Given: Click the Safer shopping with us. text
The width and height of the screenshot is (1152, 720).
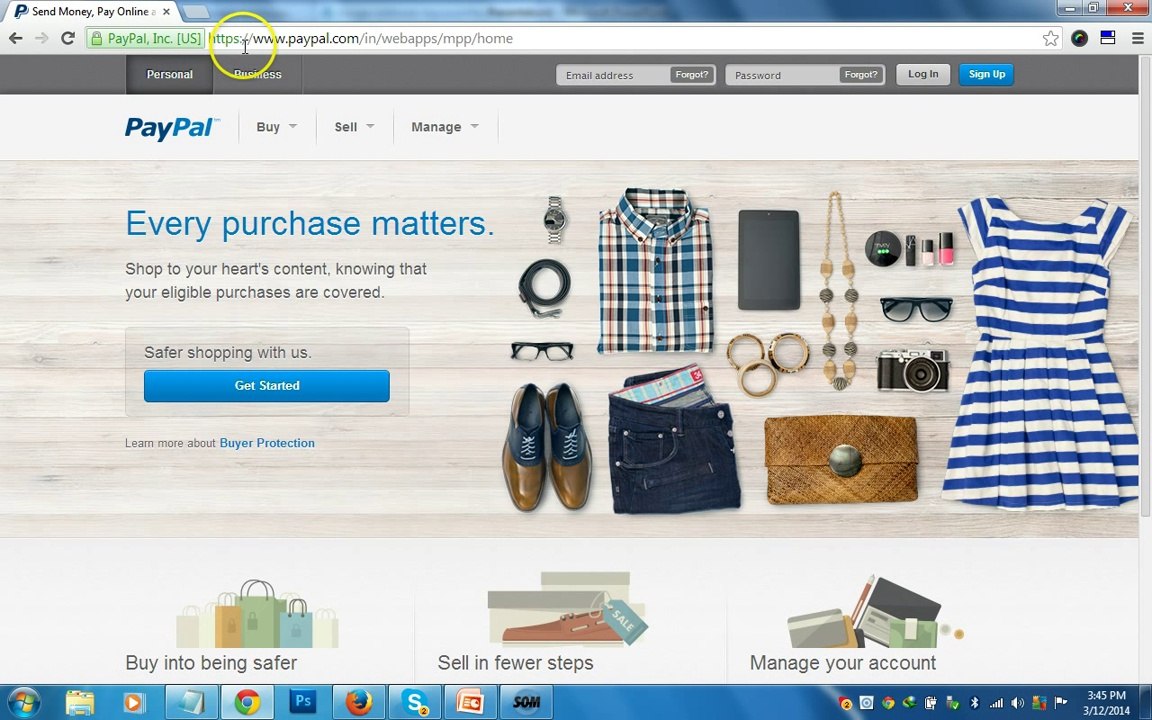Looking at the screenshot, I should 228,353.
